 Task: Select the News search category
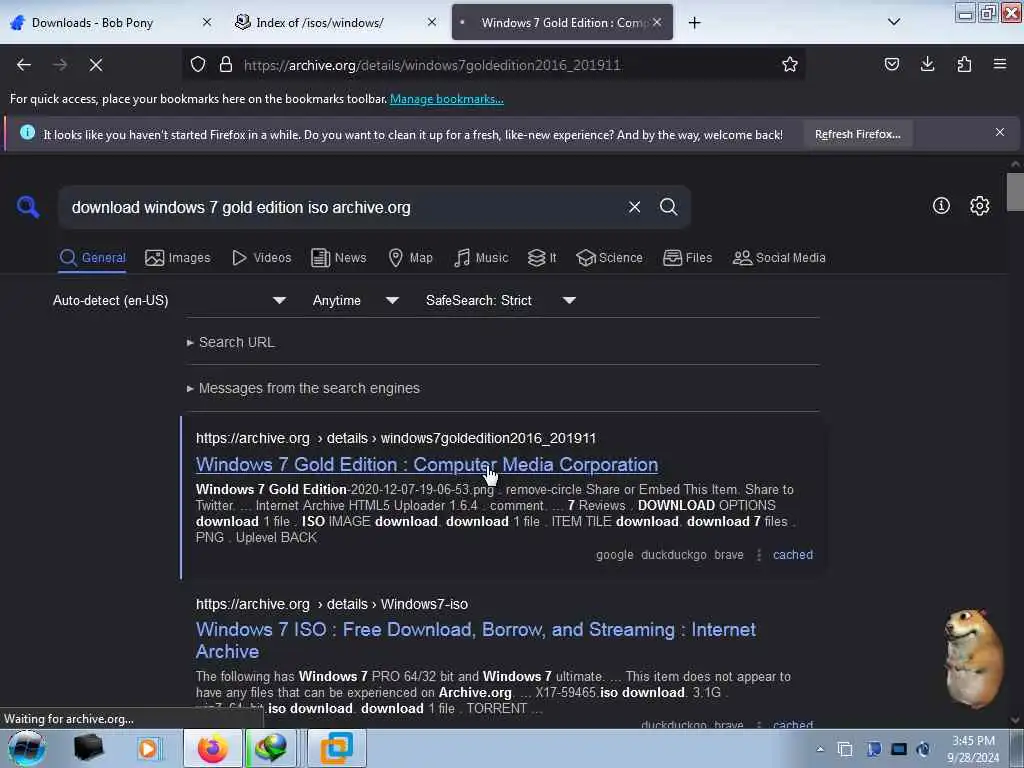(338, 258)
